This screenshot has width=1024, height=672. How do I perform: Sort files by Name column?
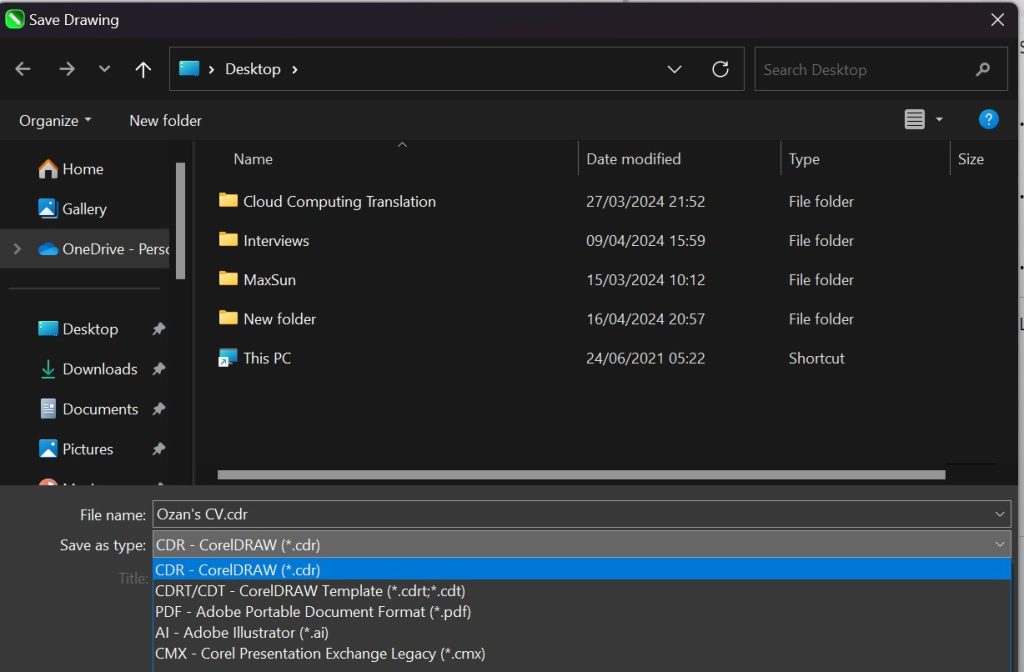(253, 159)
